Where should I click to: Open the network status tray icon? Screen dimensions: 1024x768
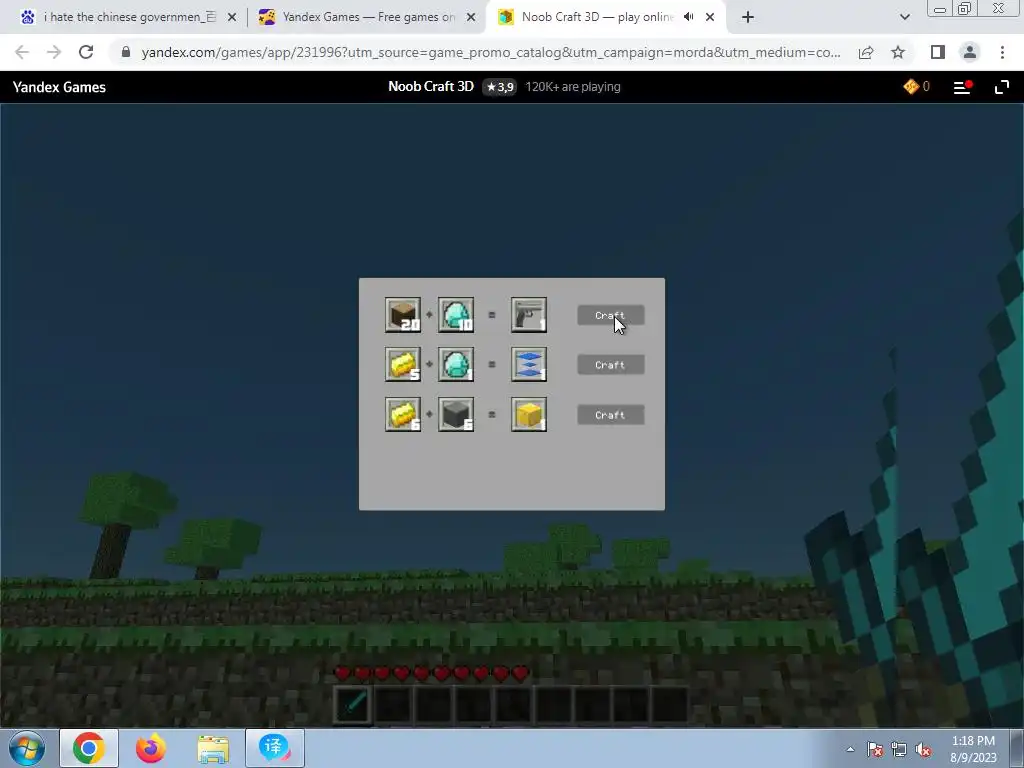tap(899, 749)
